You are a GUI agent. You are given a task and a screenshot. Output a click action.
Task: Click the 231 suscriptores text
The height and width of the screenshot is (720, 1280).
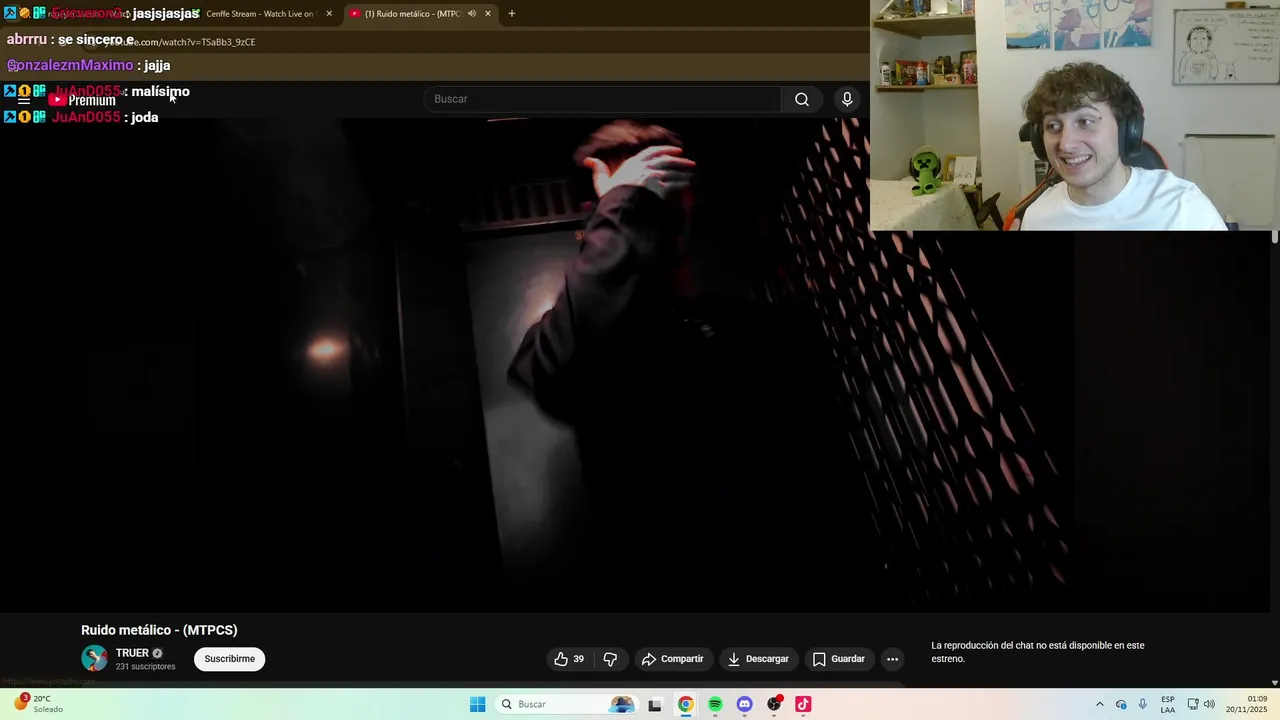pos(145,666)
